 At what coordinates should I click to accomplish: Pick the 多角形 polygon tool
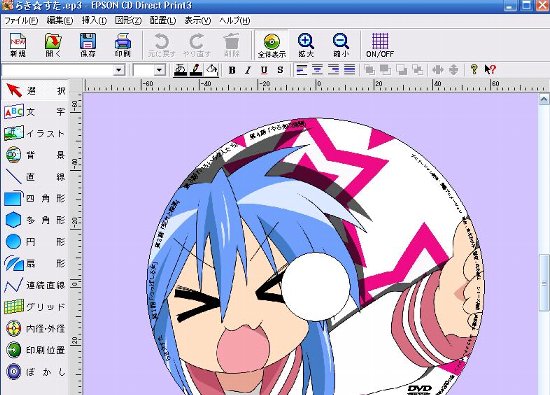coord(34,220)
